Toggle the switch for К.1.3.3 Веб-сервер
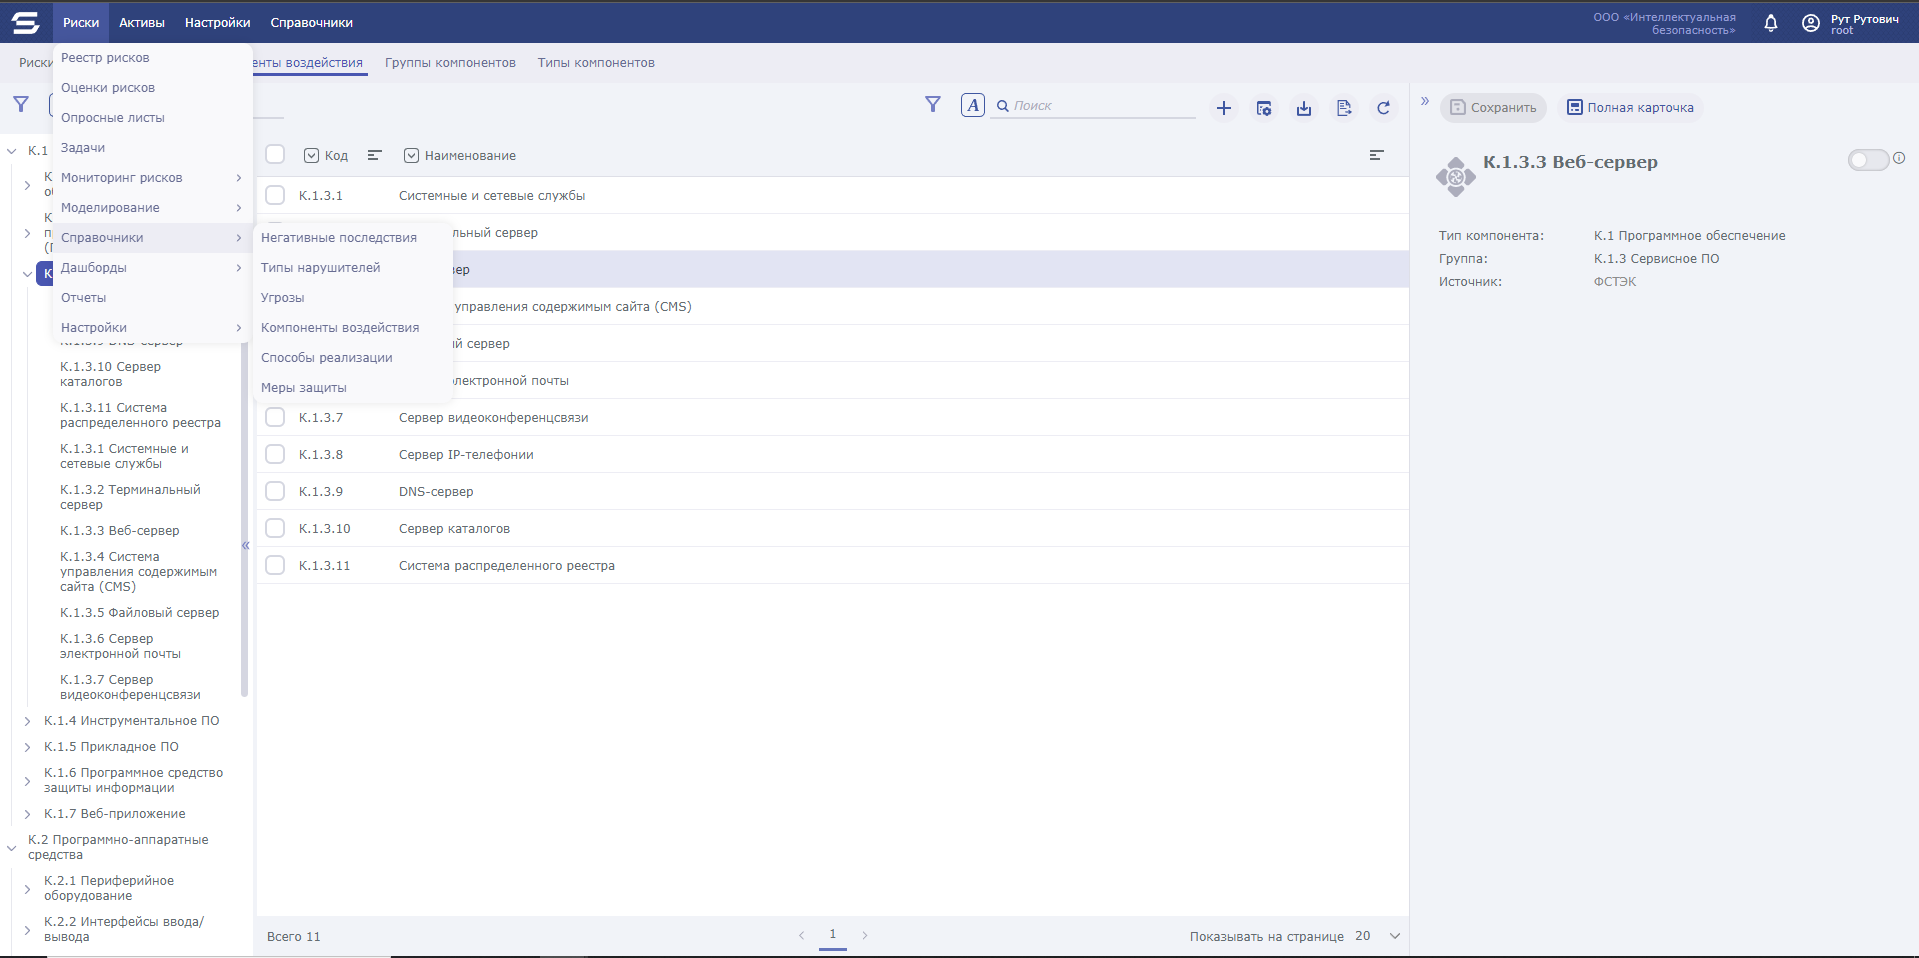This screenshot has height=958, width=1919. coord(1868,160)
